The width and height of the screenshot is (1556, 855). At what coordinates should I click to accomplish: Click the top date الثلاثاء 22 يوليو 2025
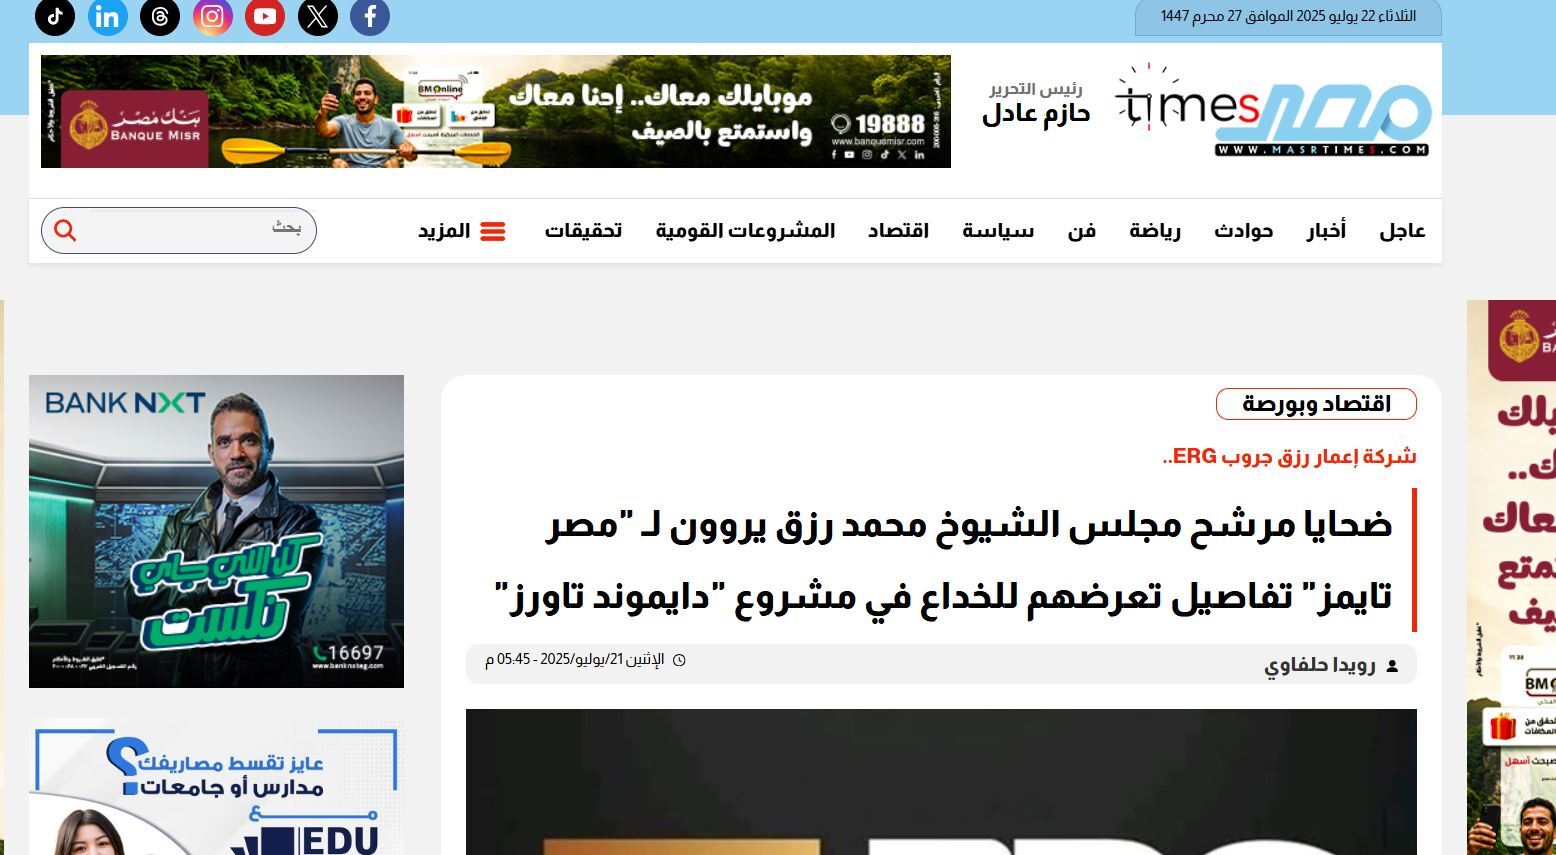click(1288, 16)
